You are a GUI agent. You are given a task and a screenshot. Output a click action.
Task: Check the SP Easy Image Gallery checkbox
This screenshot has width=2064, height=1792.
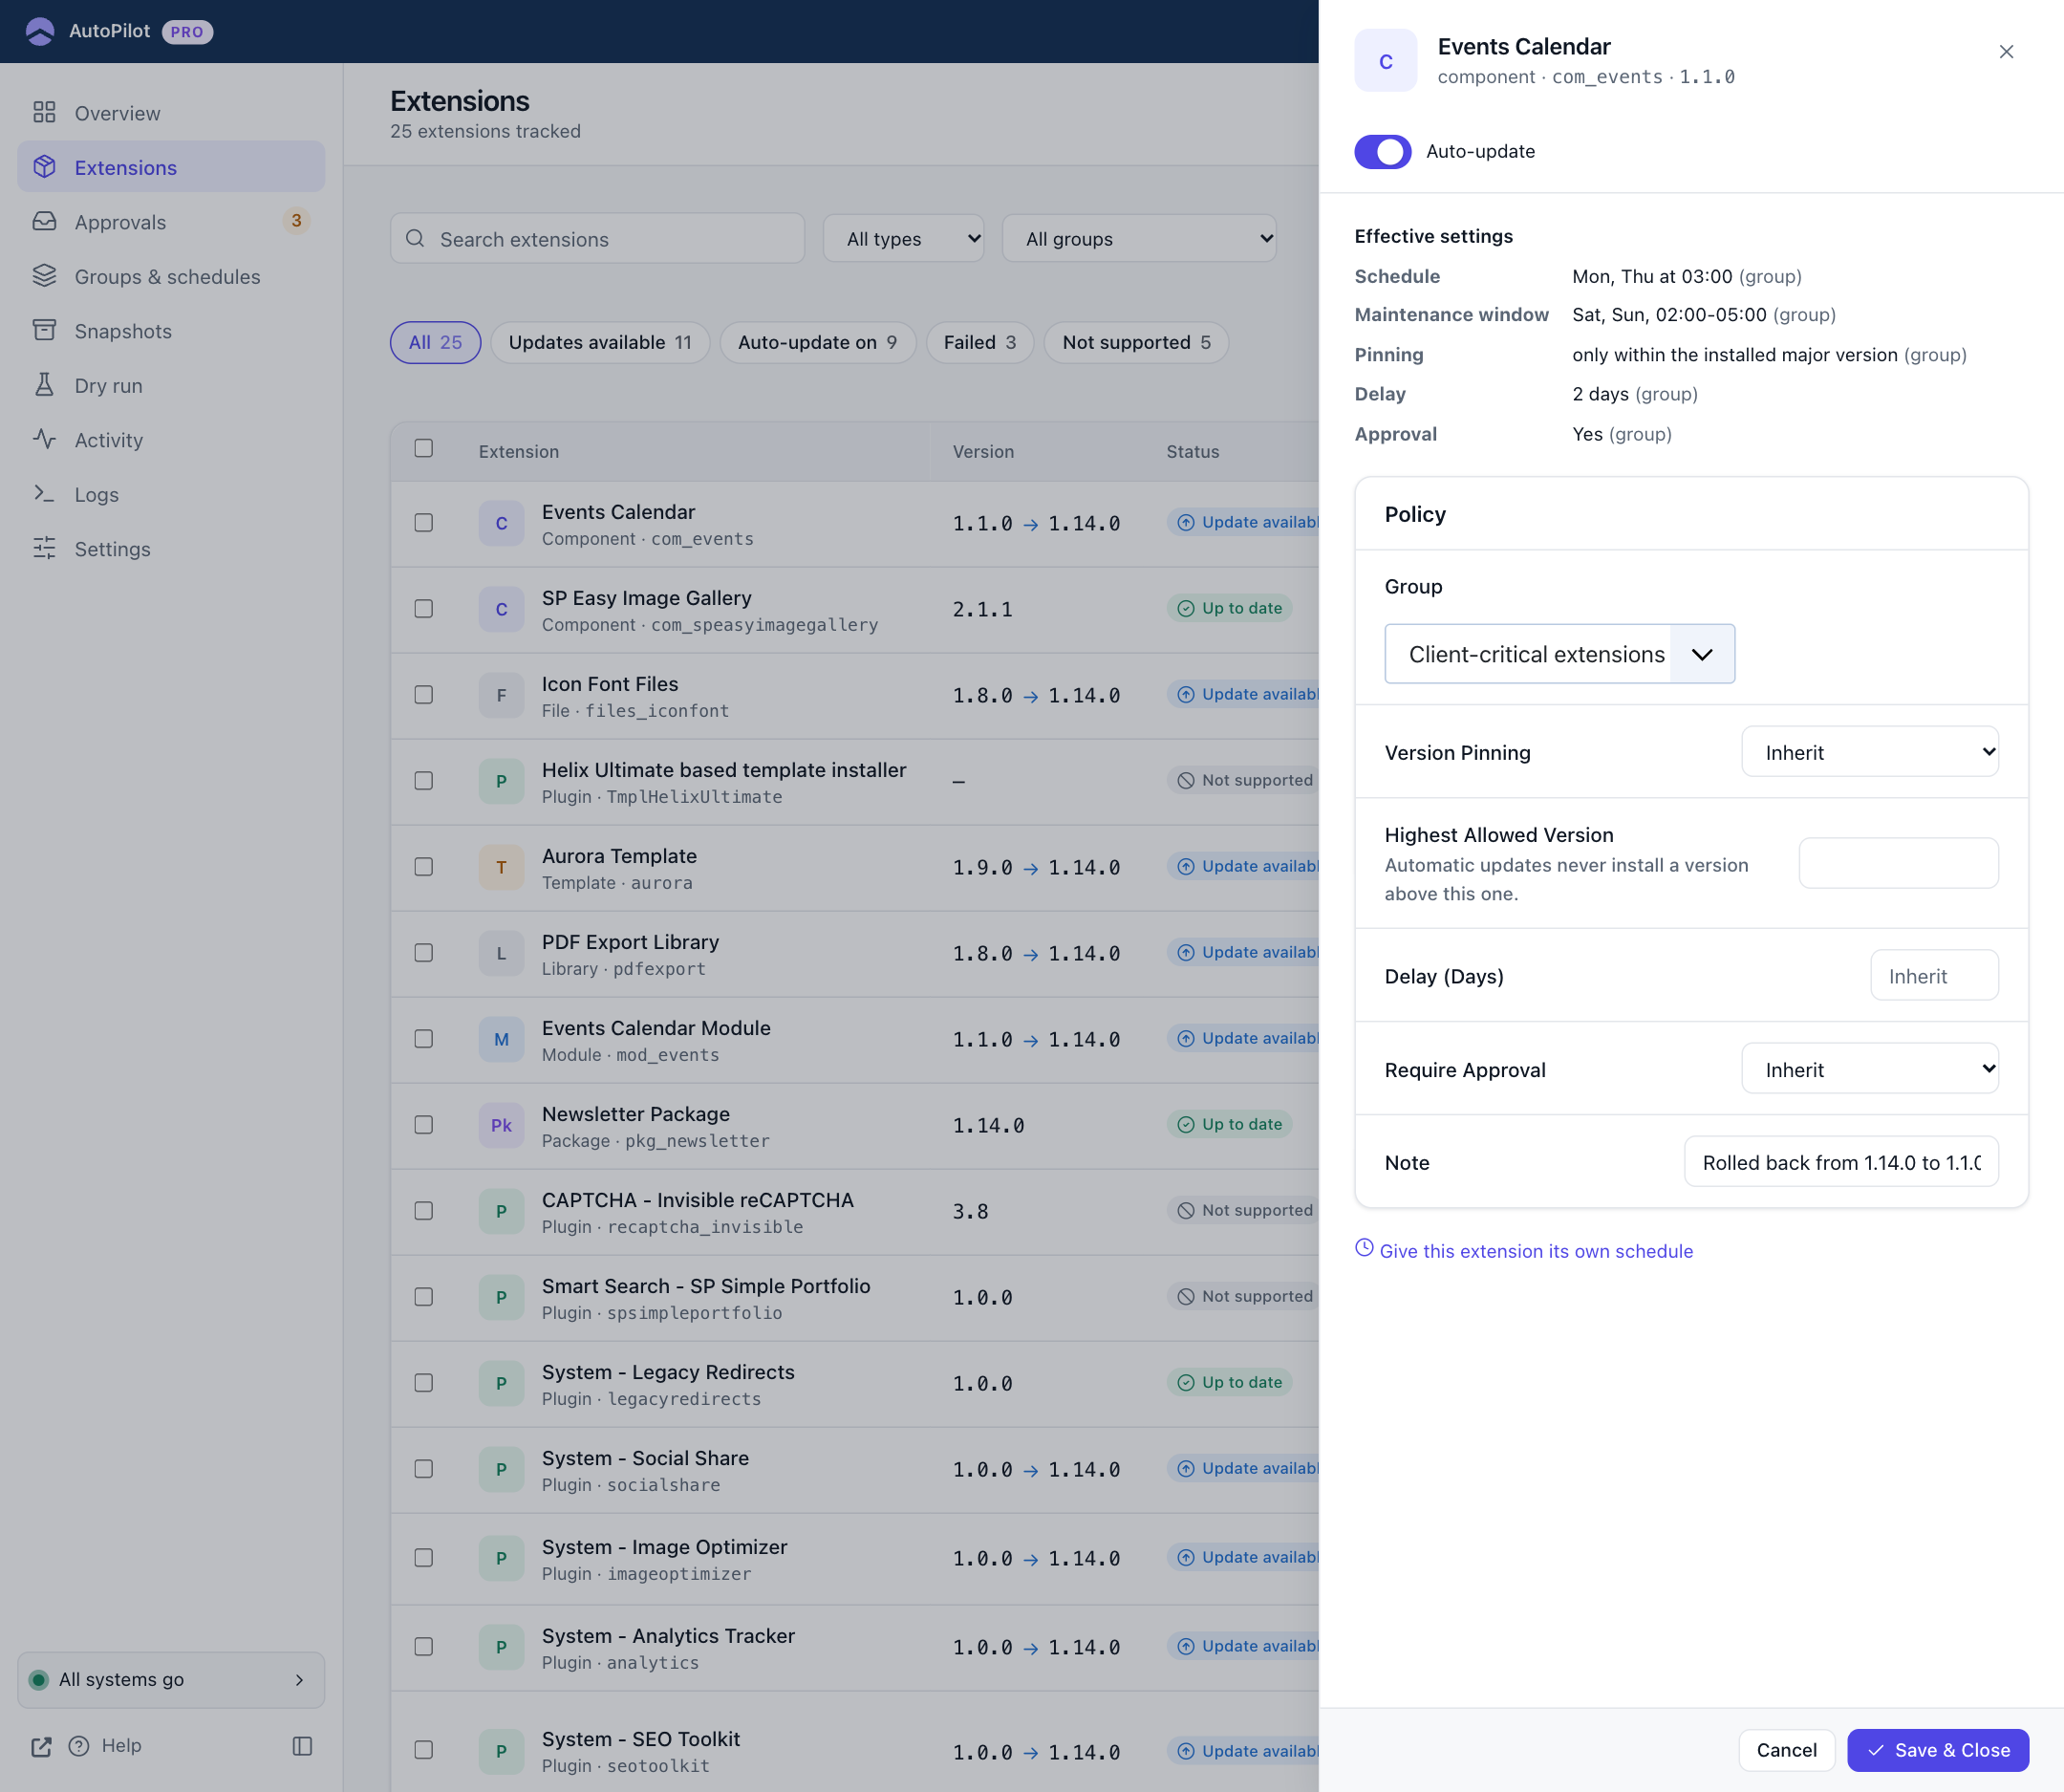pos(424,609)
